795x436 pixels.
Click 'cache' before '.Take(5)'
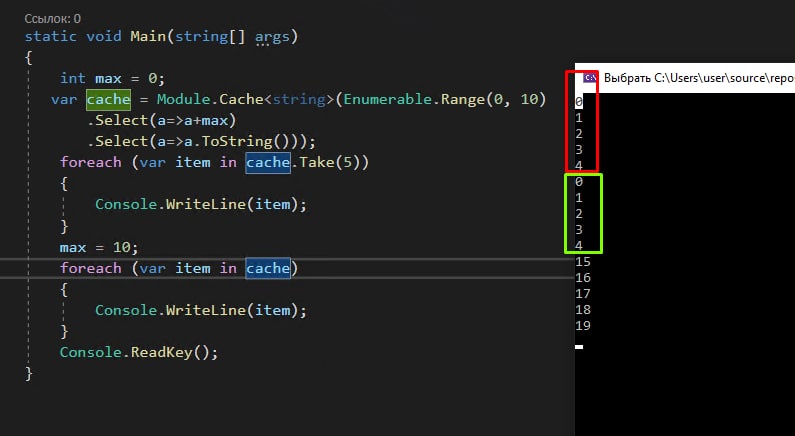pos(268,162)
